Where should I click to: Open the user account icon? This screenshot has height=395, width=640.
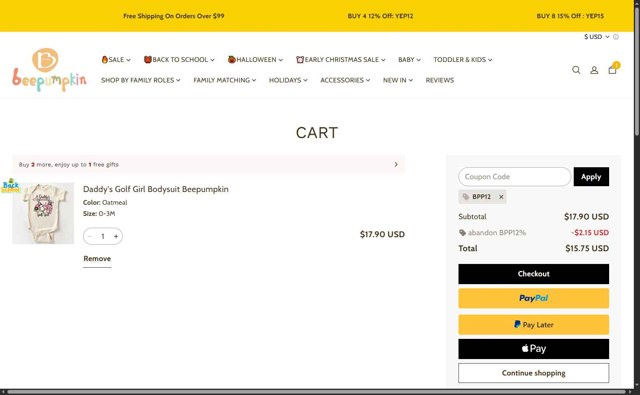pyautogui.click(x=594, y=70)
